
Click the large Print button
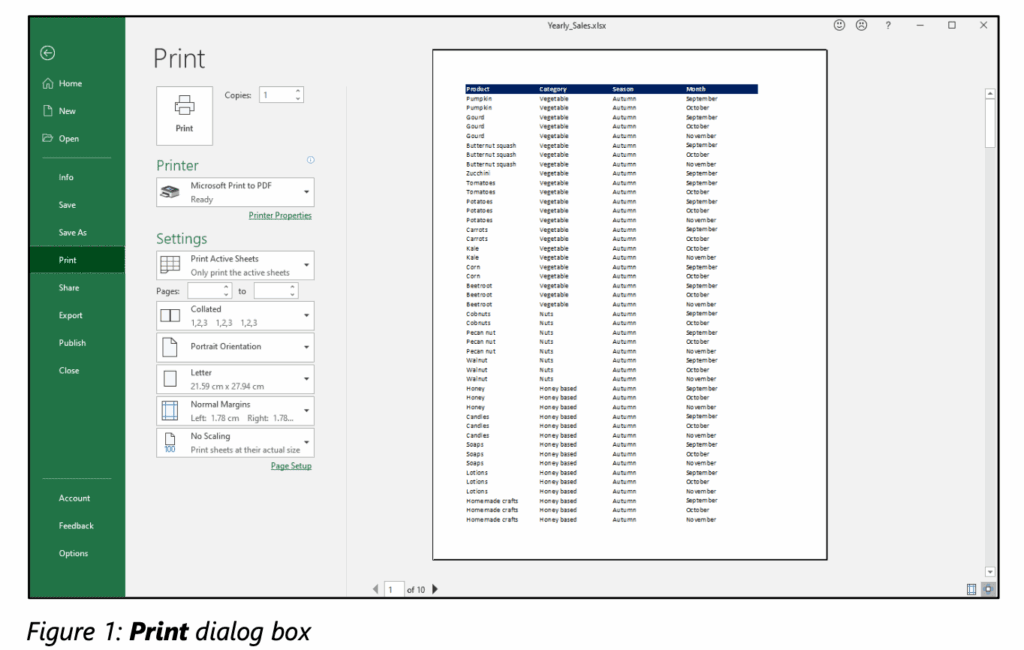(x=184, y=115)
